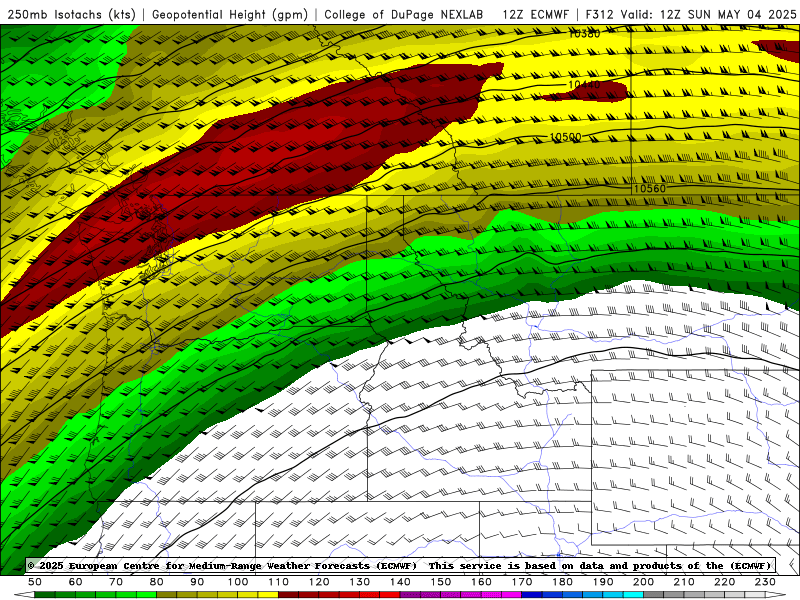Click the '250mb Isotachs (kts)' title text
800x600 pixels.
coord(72,14)
